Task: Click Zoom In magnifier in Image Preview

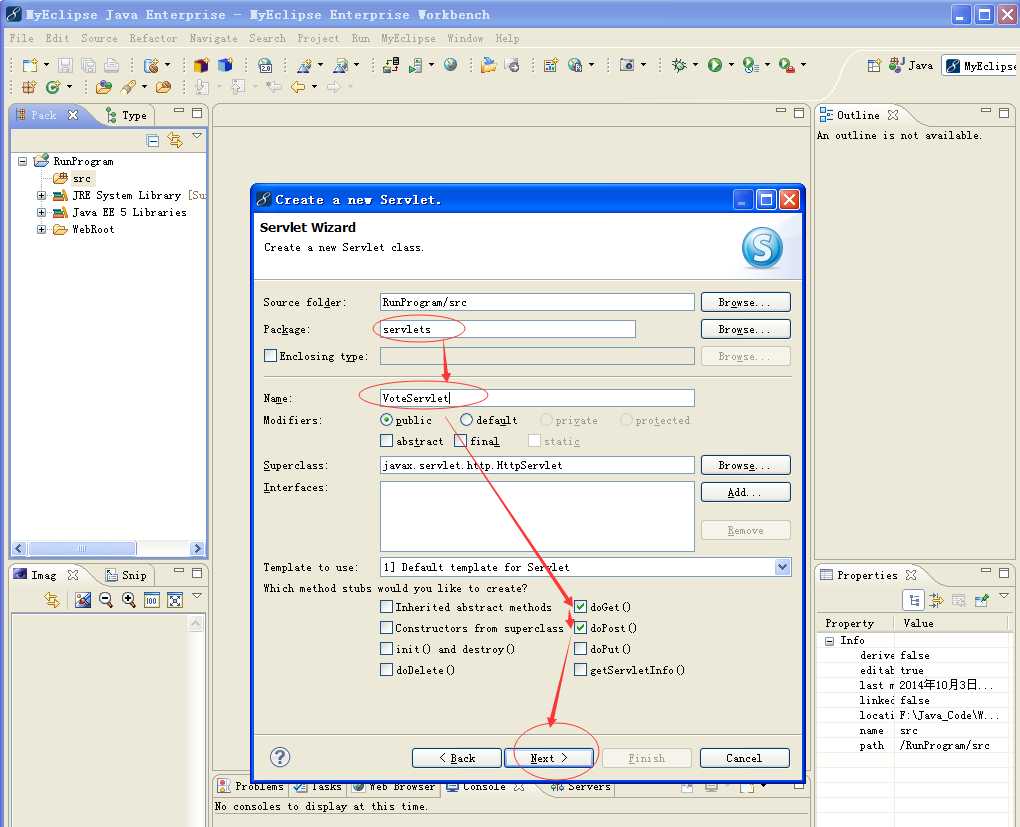Action: (129, 600)
